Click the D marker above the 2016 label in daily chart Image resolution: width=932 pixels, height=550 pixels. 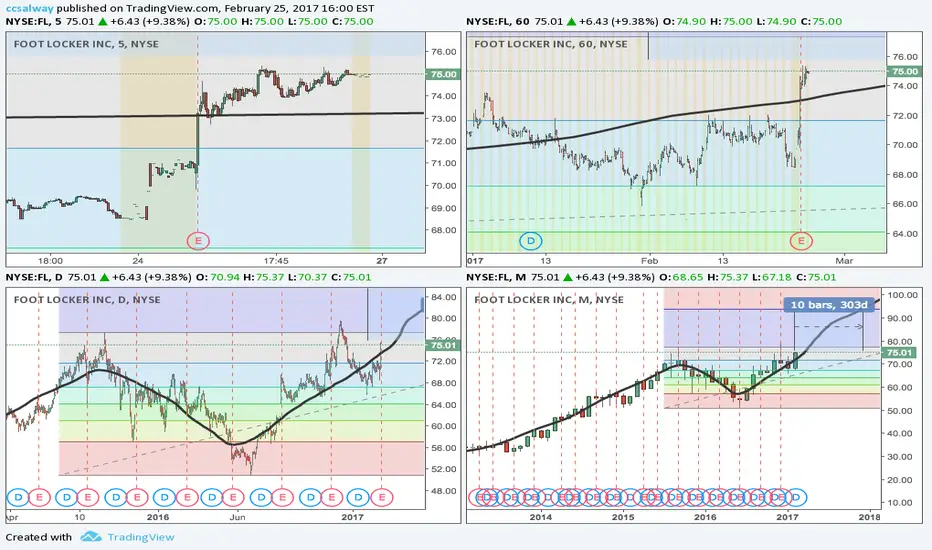pyautogui.click(x=164, y=497)
